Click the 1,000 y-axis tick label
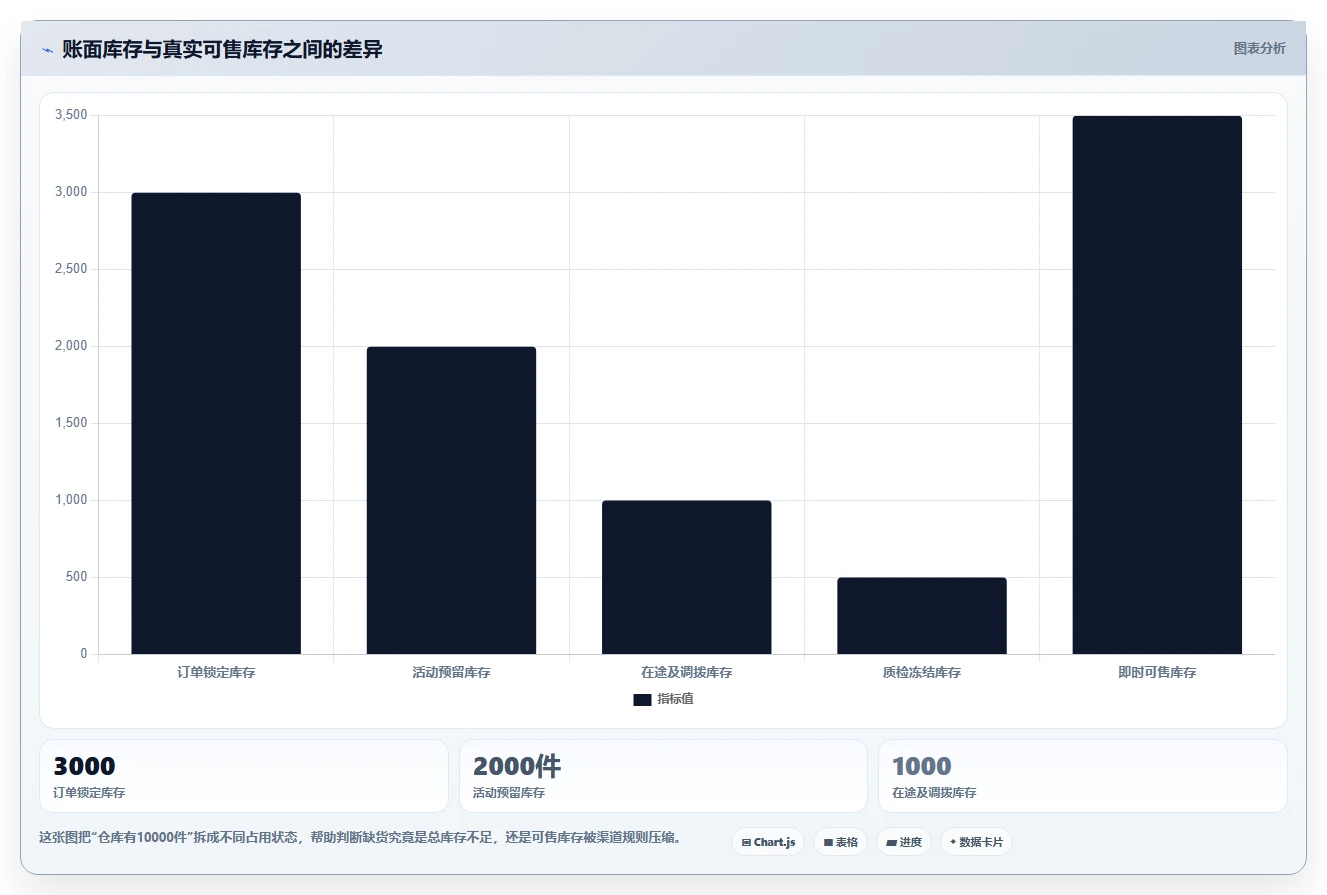The image size is (1327, 895). (x=72, y=500)
